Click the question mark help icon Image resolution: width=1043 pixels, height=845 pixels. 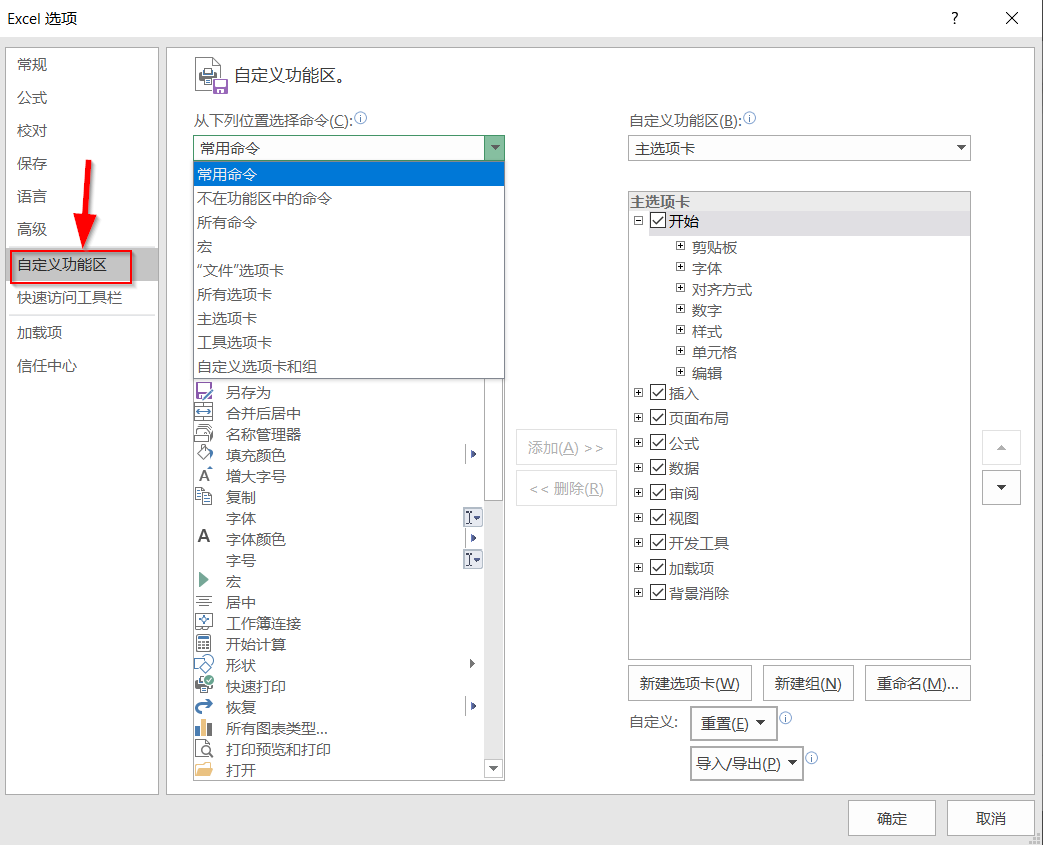(955, 18)
